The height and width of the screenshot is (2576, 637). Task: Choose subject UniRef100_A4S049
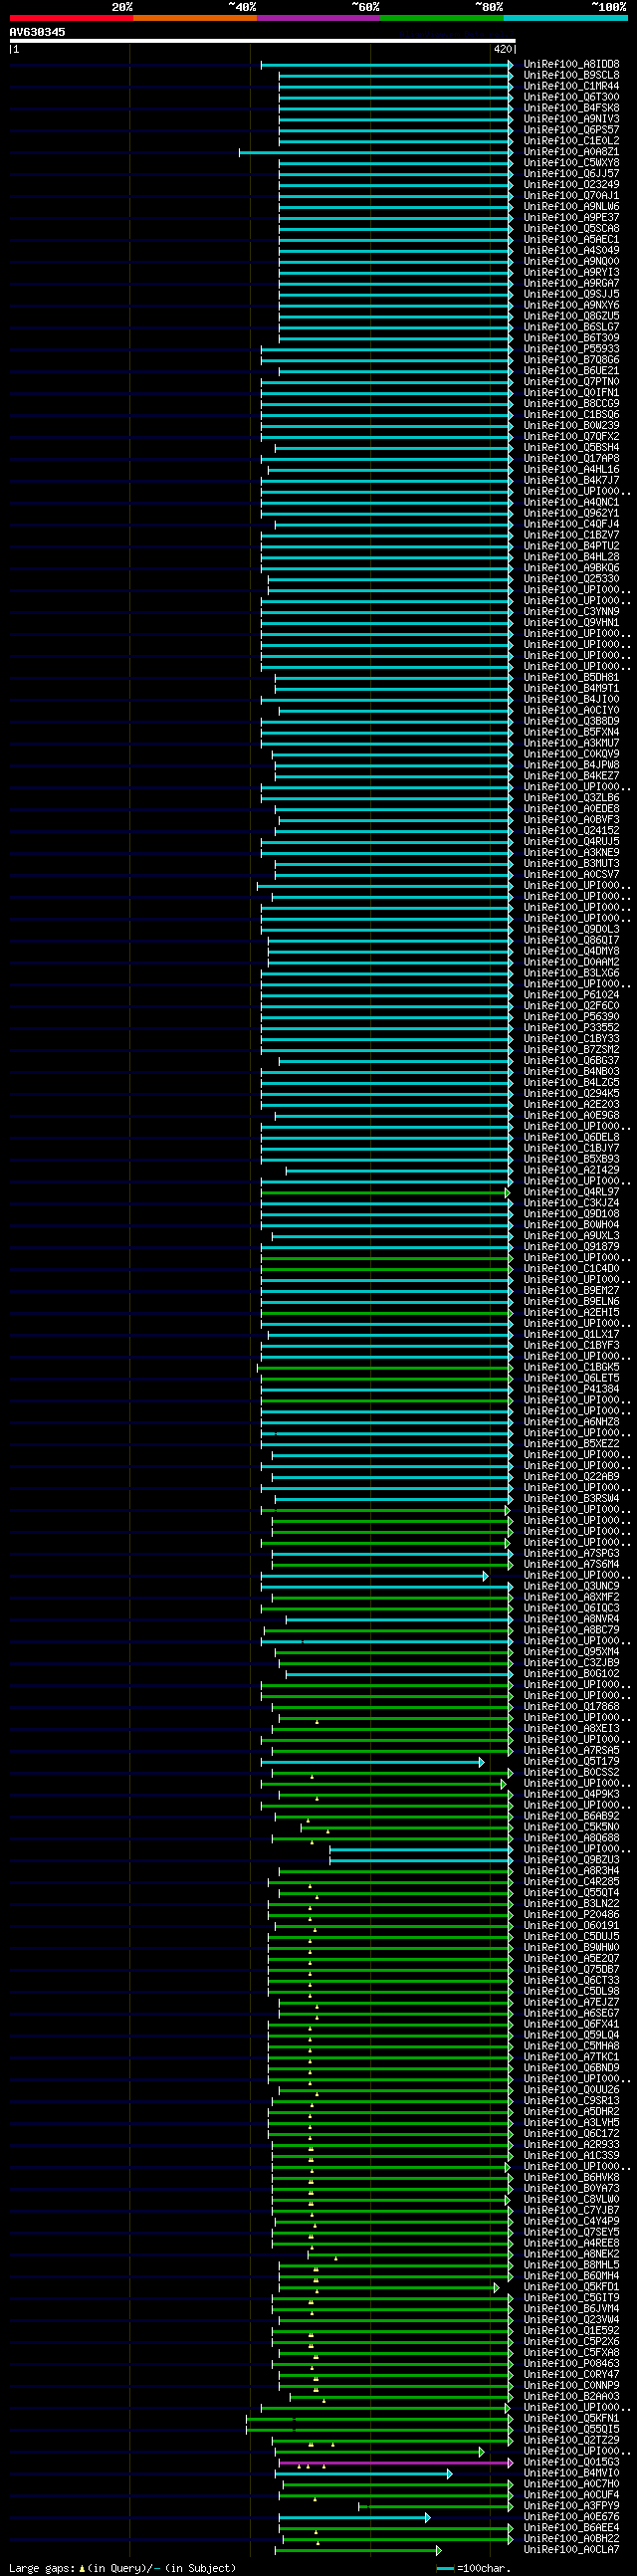tap(571, 251)
